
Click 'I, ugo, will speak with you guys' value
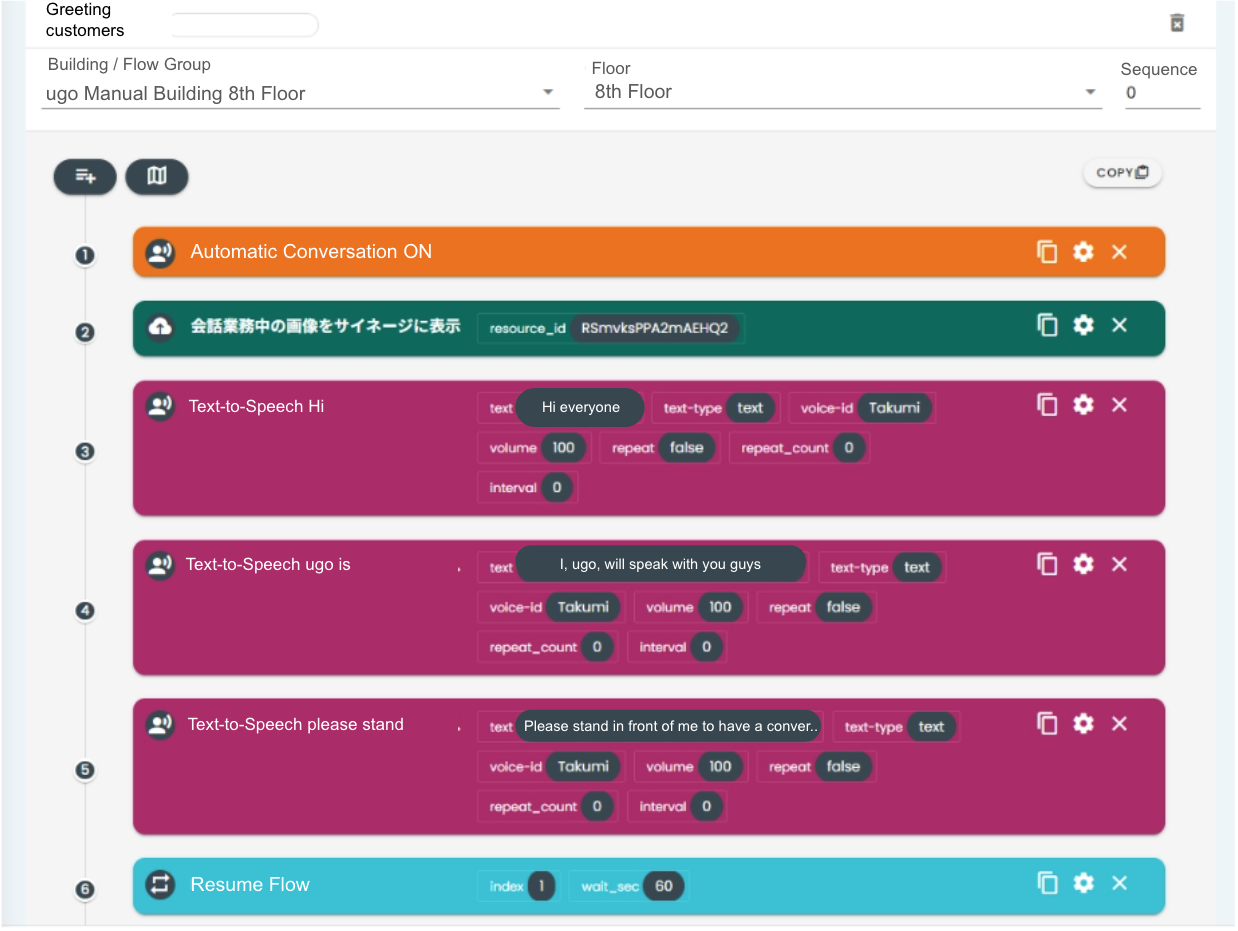660,564
